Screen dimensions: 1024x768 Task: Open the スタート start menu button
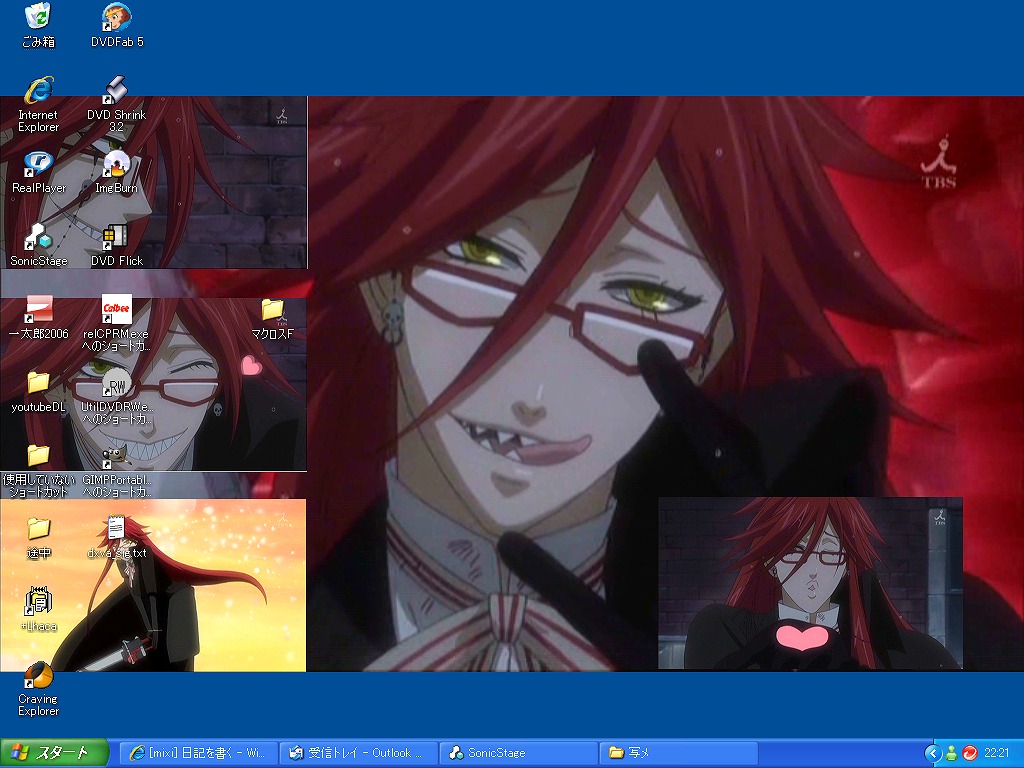pos(54,753)
